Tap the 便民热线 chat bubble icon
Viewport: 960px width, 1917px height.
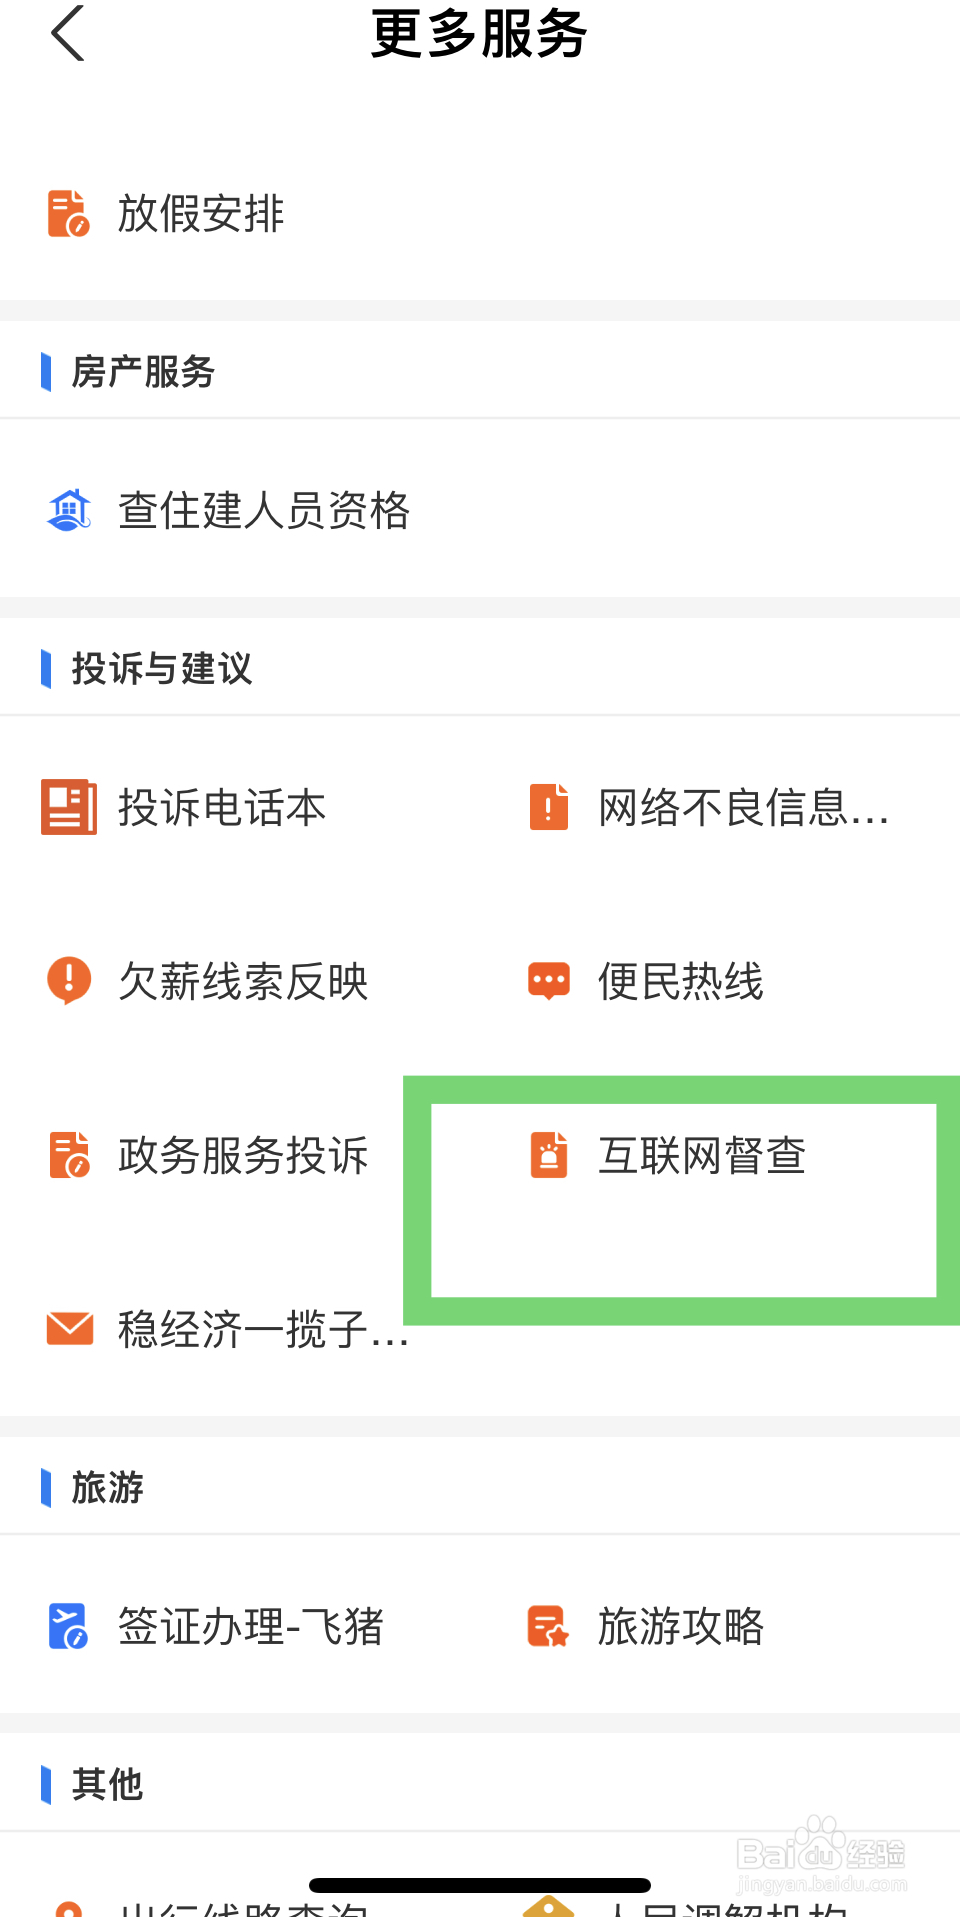pos(549,981)
